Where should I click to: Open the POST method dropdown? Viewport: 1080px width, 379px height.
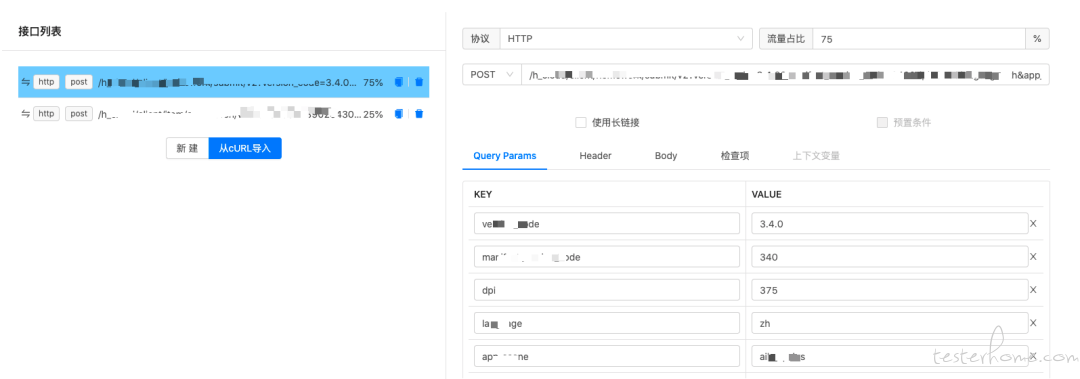(492, 74)
